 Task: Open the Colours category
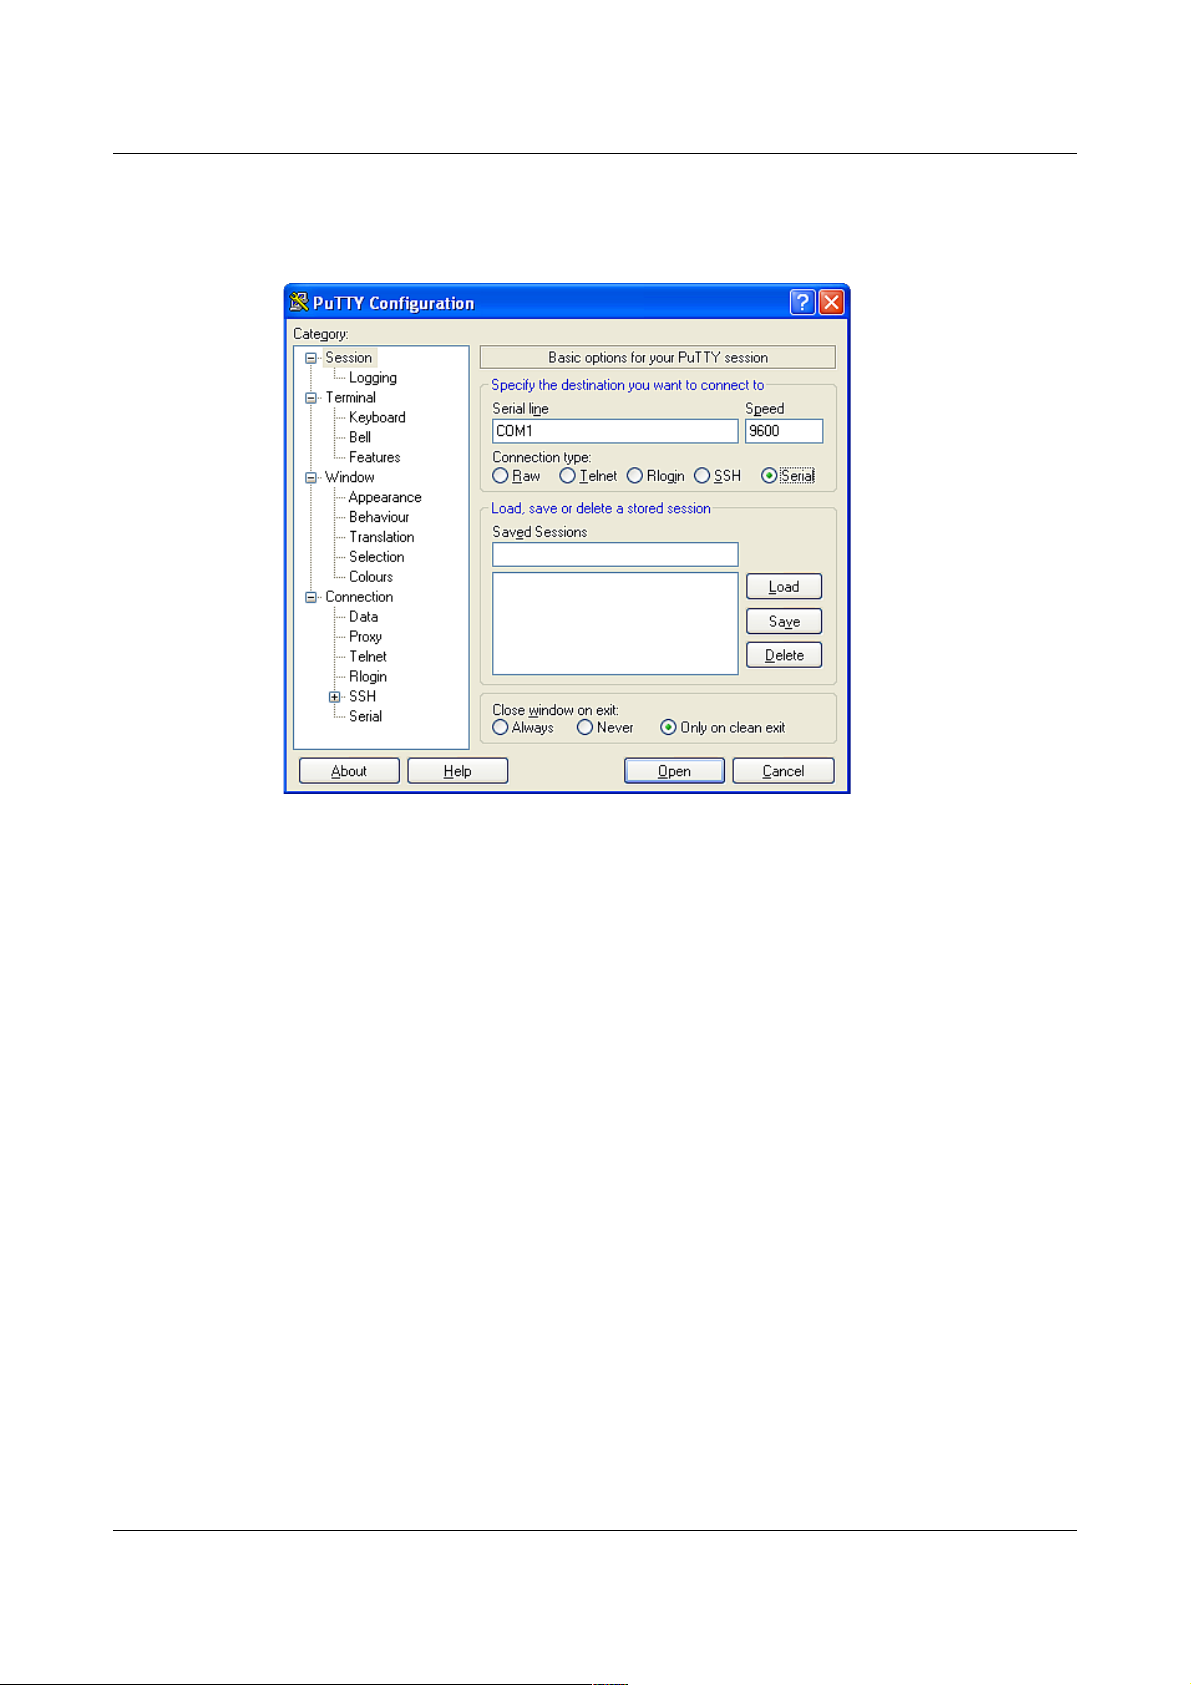371,577
